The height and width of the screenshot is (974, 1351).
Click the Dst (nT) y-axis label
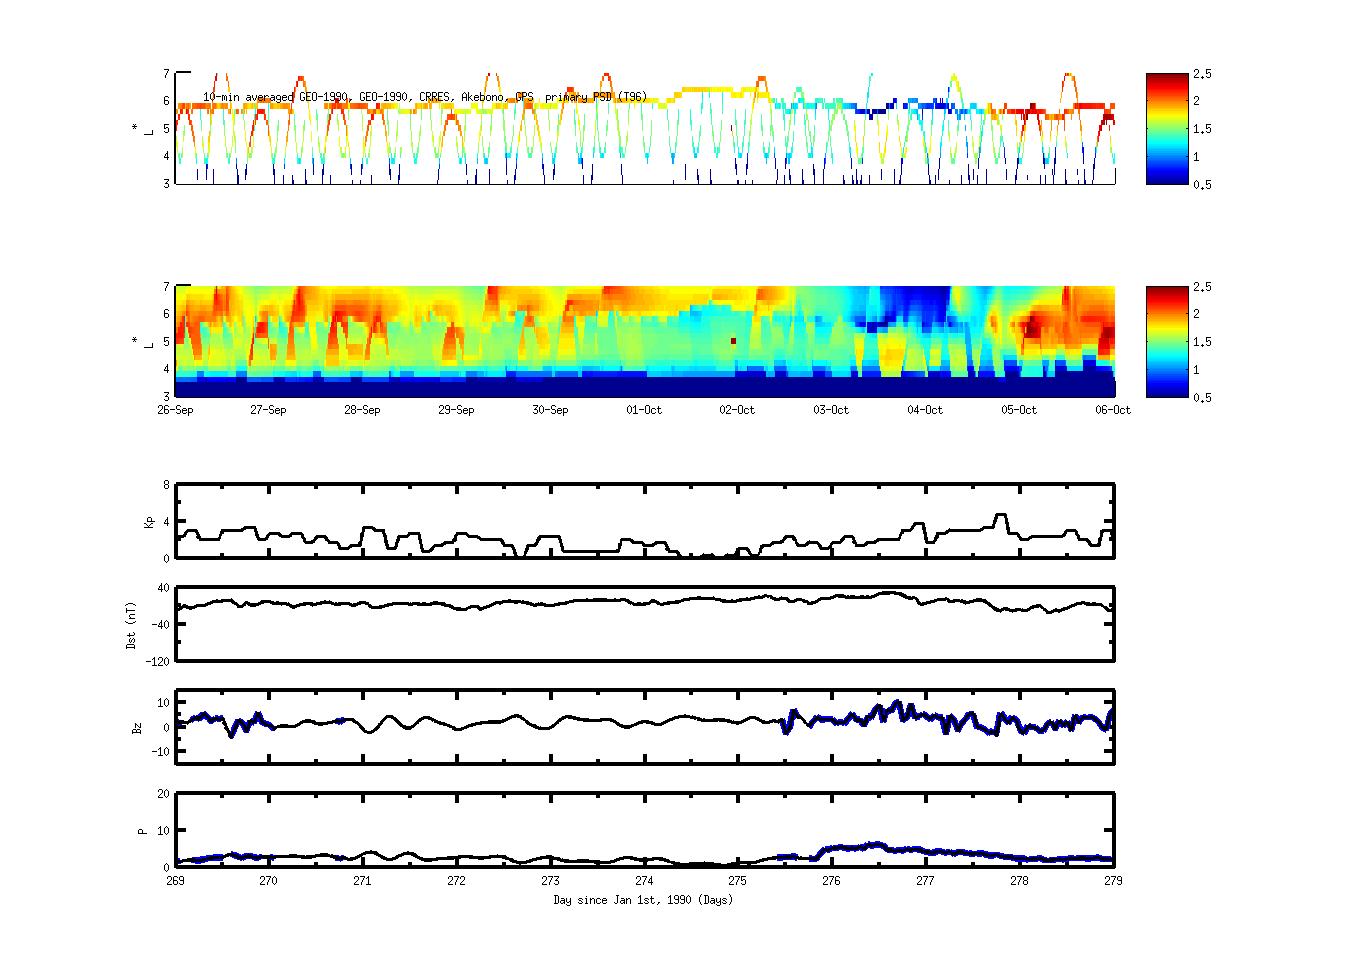[x=131, y=625]
